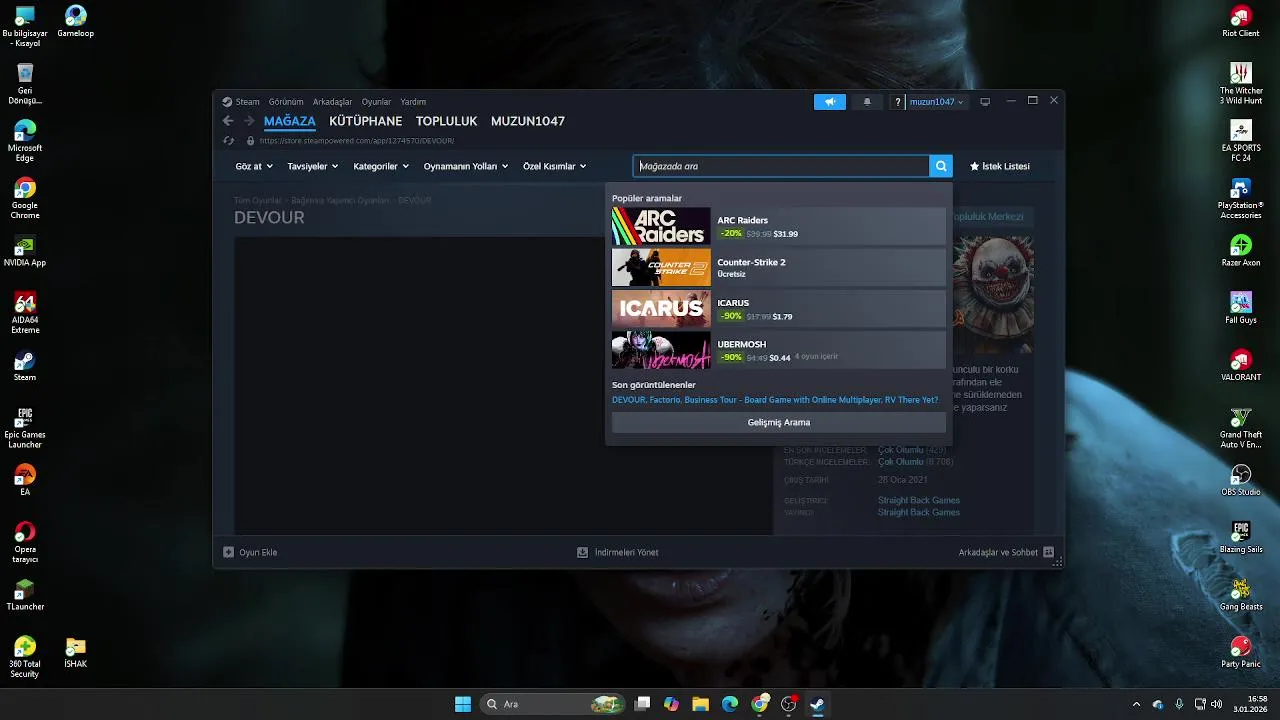
Task: Open the İSHAK folder on desktop
Action: 75,652
